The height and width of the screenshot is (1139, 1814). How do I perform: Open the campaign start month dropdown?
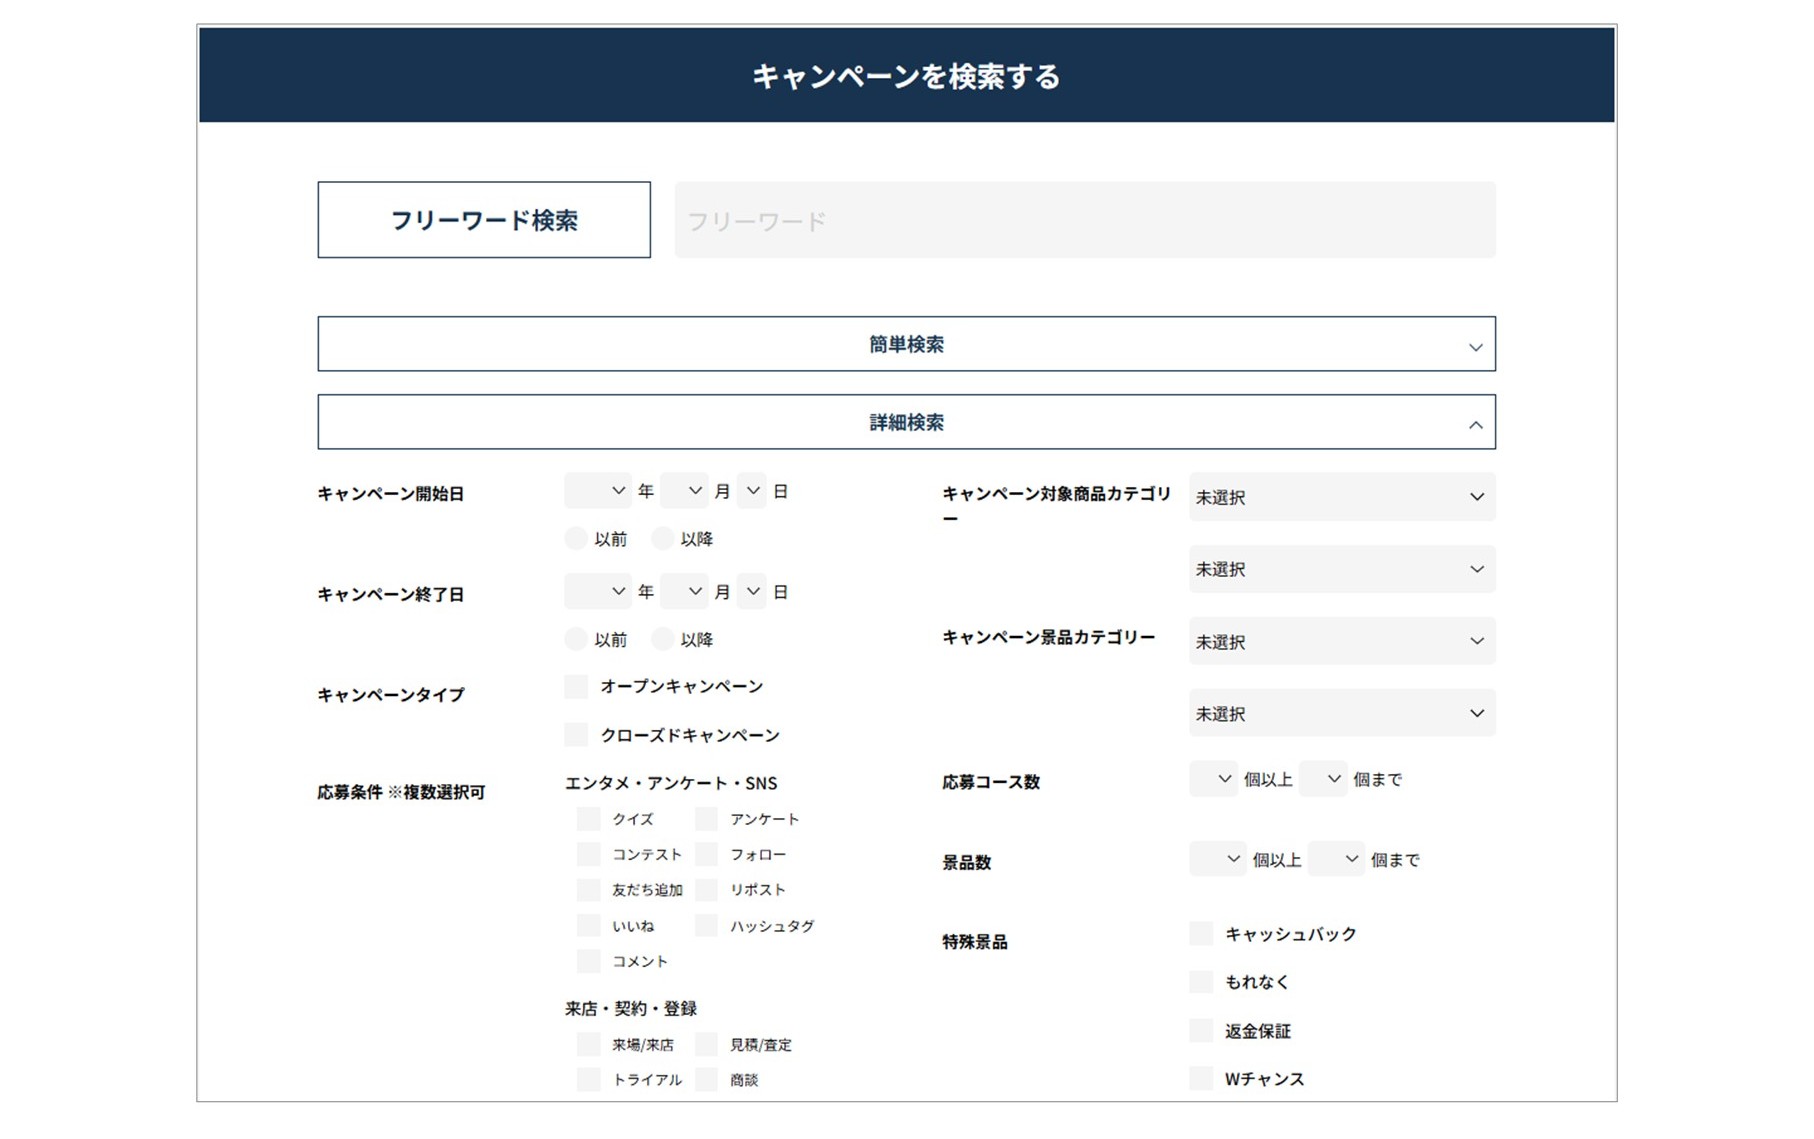(684, 490)
